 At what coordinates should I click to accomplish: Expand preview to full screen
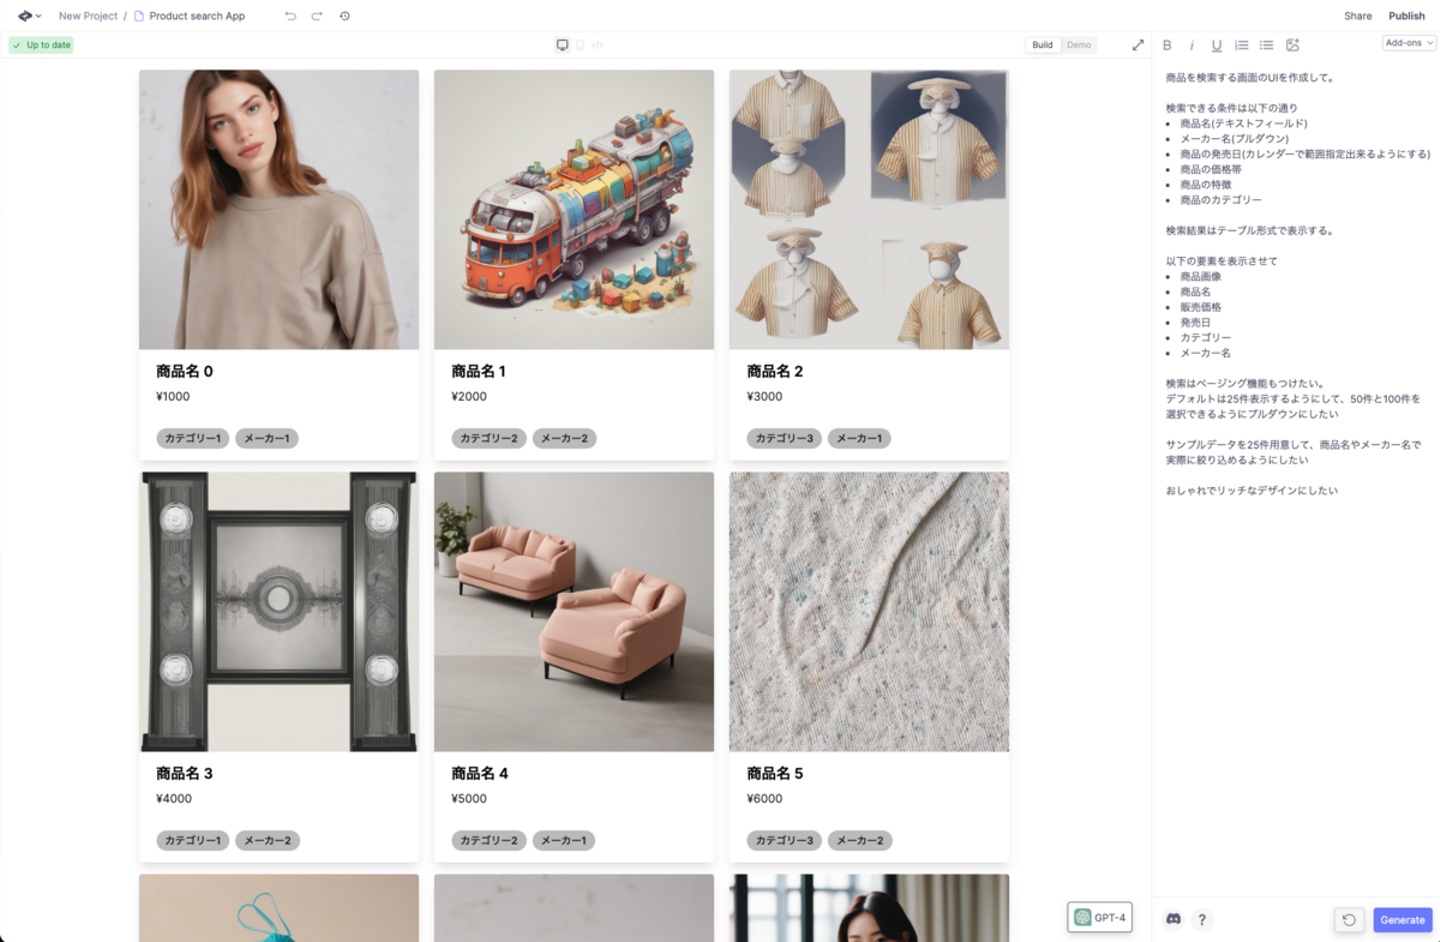click(x=1138, y=45)
